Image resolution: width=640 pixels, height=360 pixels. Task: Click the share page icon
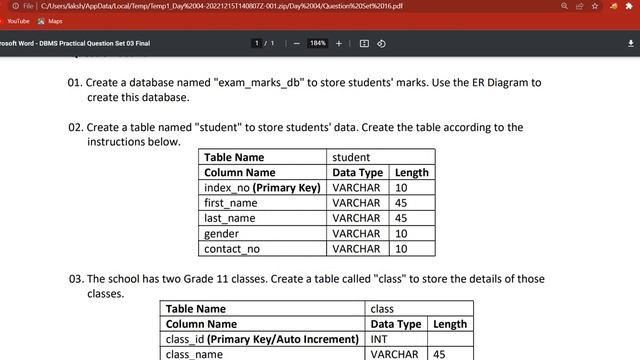580,6
